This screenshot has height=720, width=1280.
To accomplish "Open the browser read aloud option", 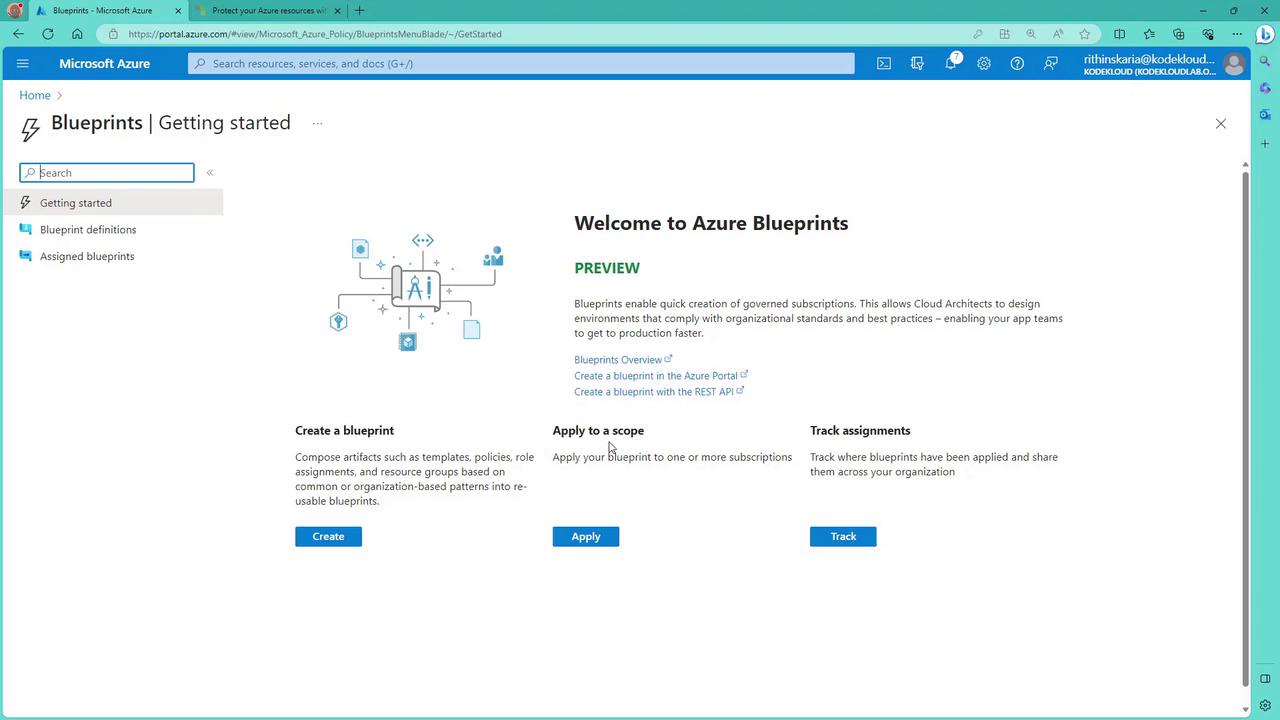I will (1057, 34).
